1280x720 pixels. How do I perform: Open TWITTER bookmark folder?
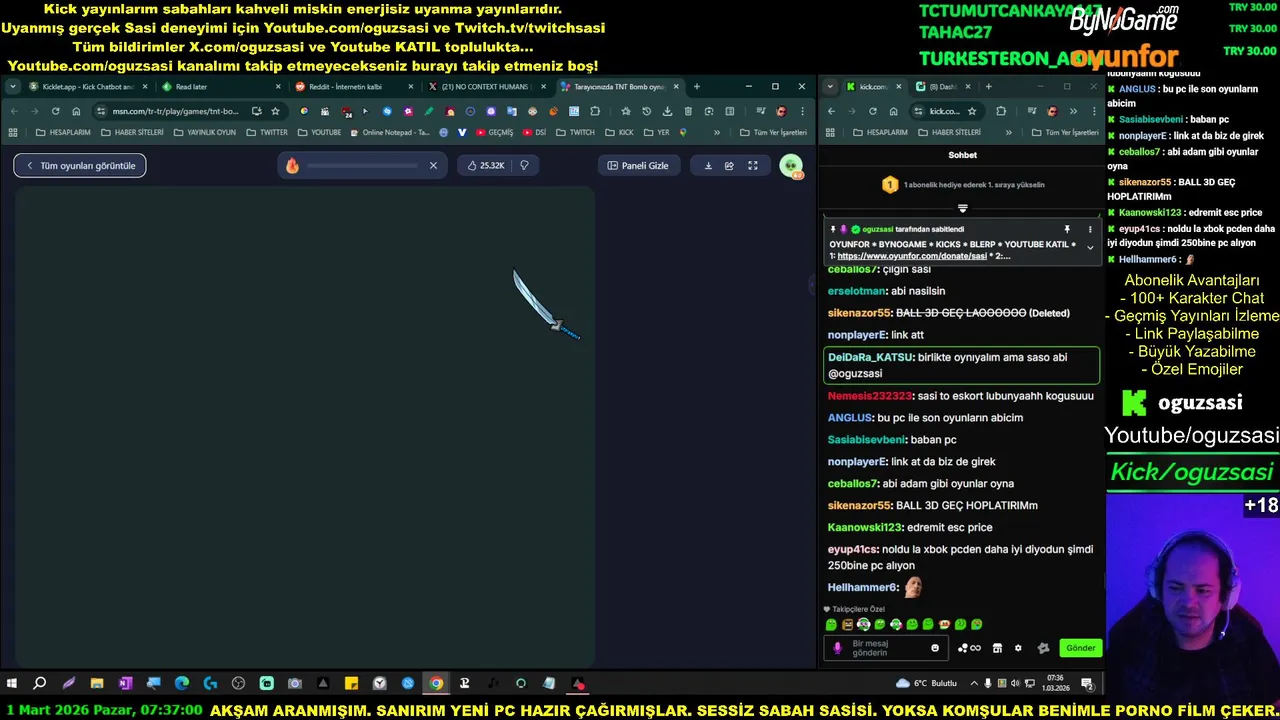[x=267, y=132]
